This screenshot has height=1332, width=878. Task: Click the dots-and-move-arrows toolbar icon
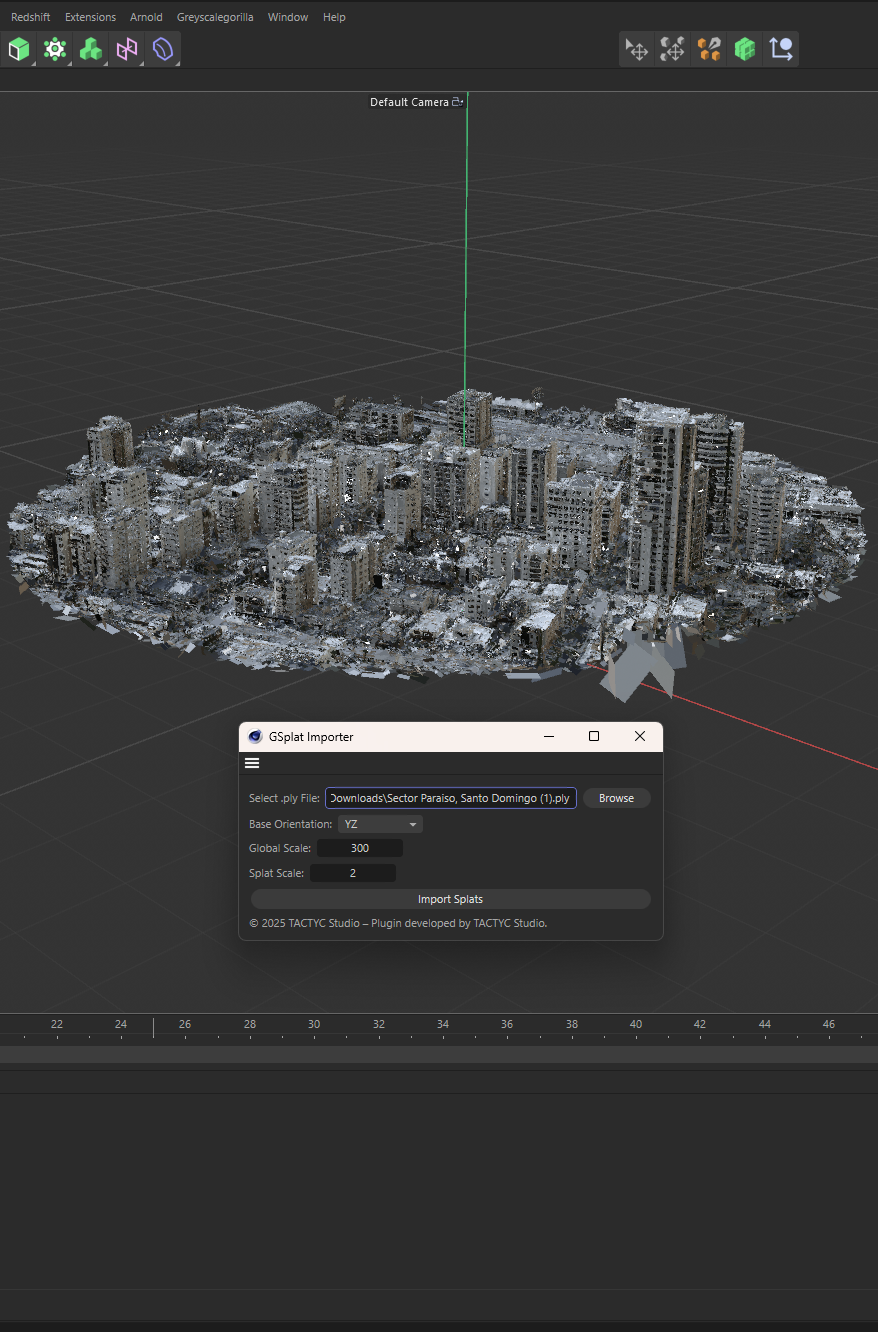click(673, 49)
